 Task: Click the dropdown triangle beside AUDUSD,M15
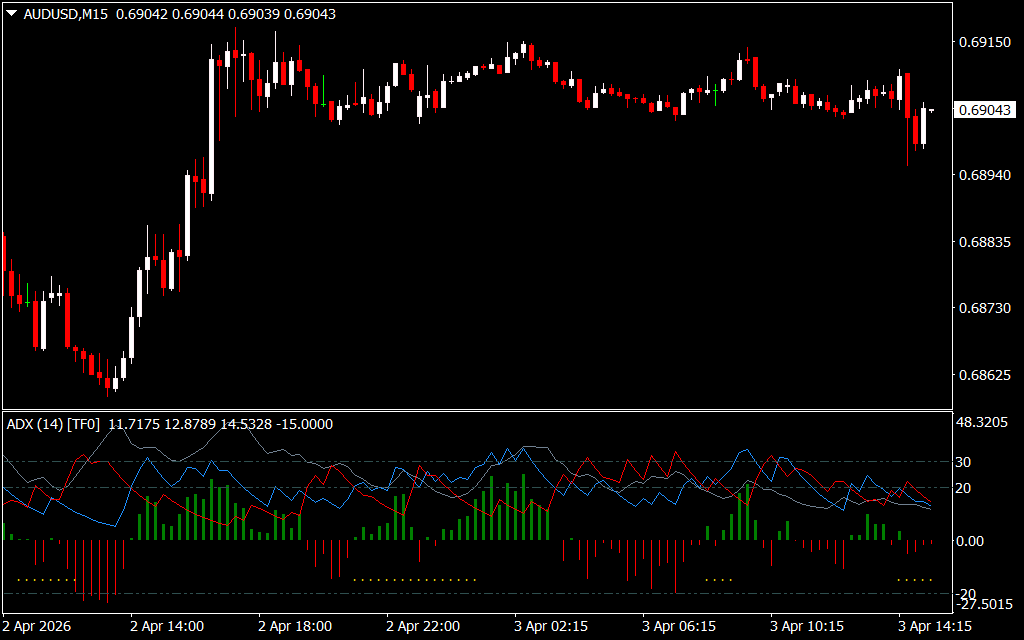click(11, 14)
